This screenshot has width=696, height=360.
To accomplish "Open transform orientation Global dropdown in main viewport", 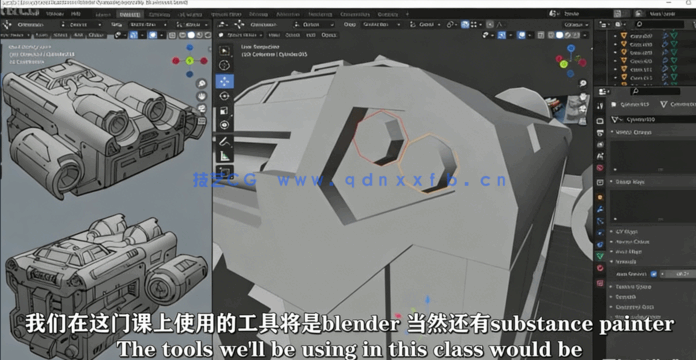I will pos(426,24).
